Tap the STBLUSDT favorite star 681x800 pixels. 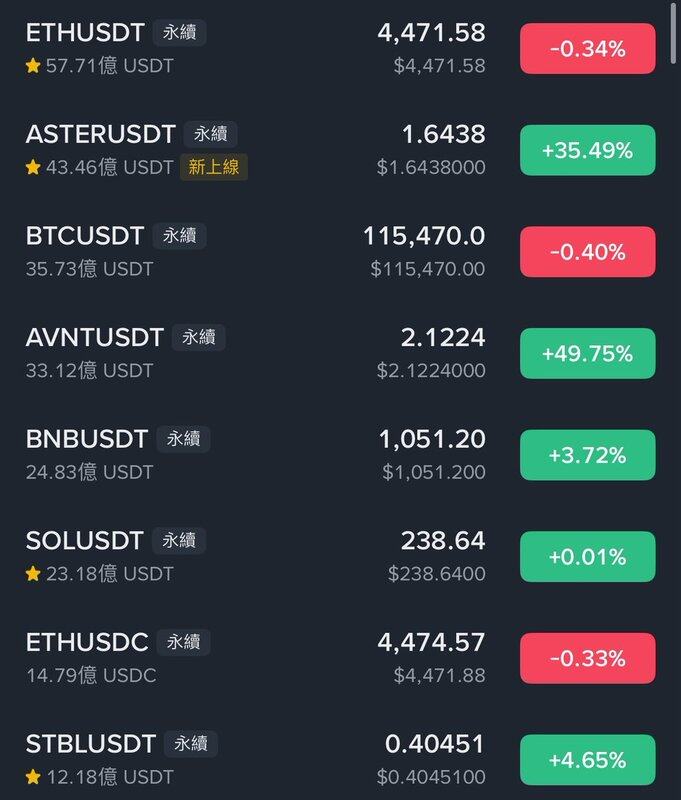(33, 777)
